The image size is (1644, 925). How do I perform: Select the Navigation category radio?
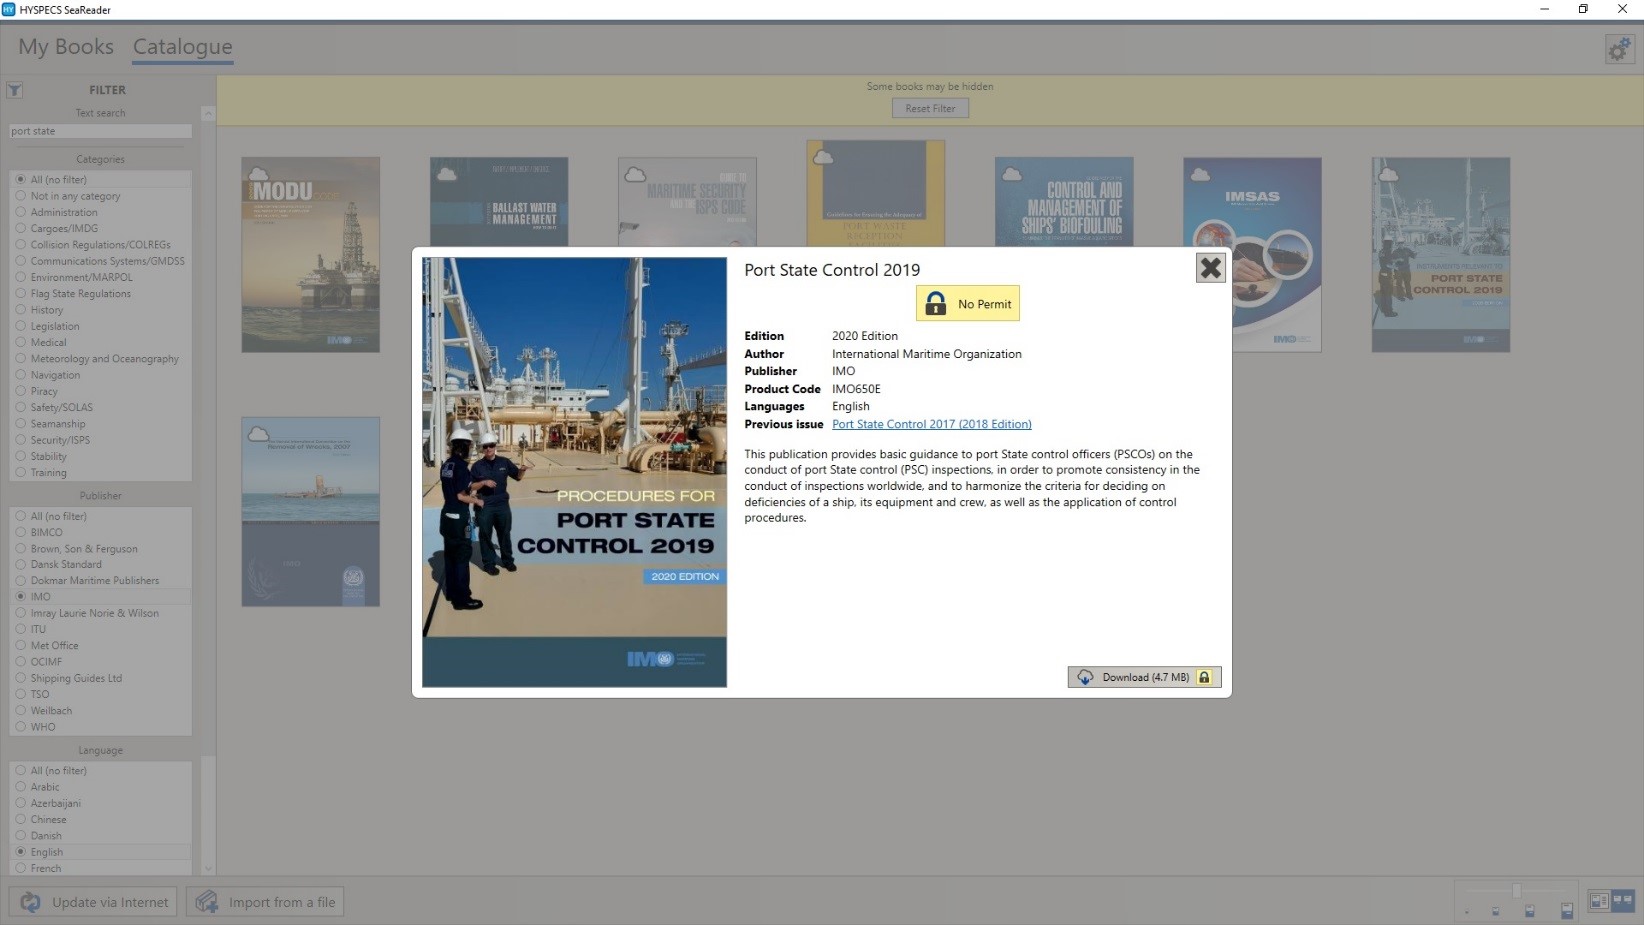point(20,375)
